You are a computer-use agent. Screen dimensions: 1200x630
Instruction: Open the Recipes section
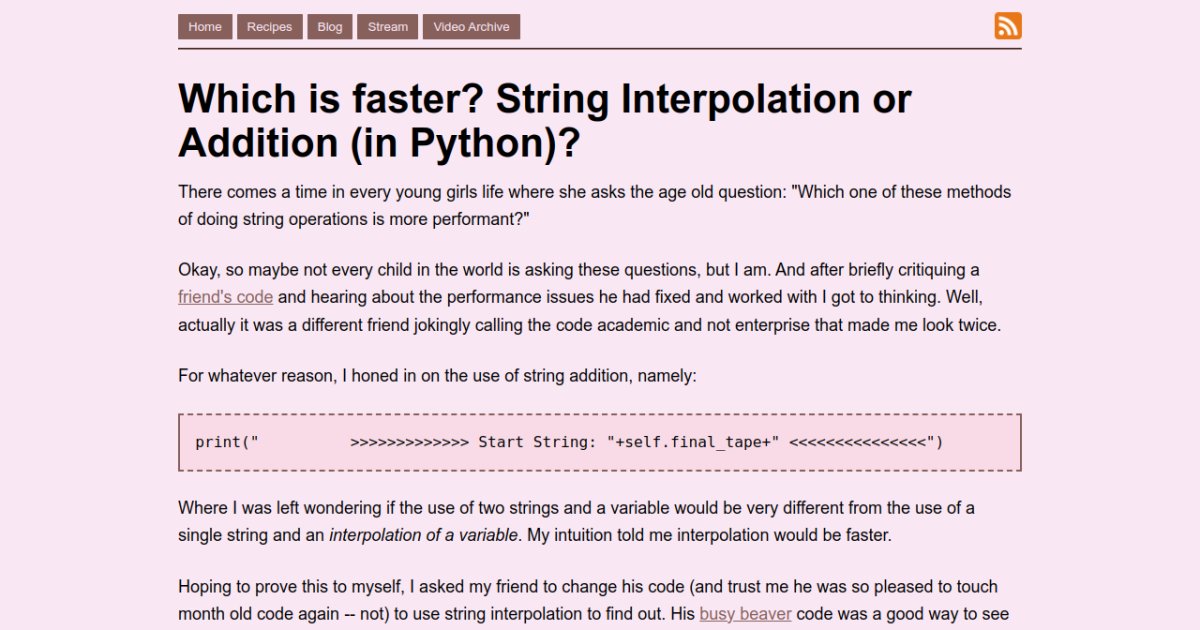[x=270, y=27]
